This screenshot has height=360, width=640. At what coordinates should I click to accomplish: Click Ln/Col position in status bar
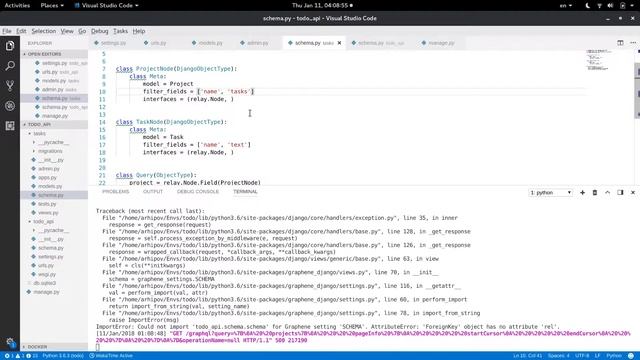pyautogui.click(x=527, y=356)
